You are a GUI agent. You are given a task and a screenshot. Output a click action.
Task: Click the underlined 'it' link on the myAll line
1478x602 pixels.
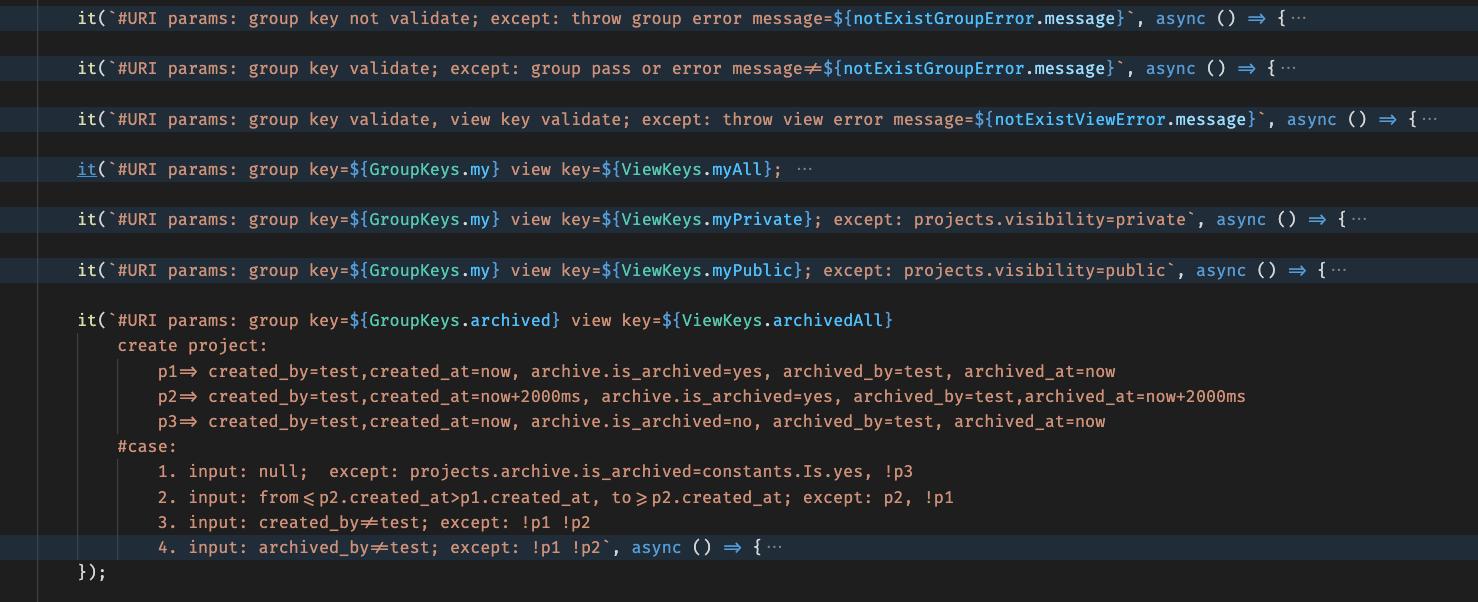[88, 169]
